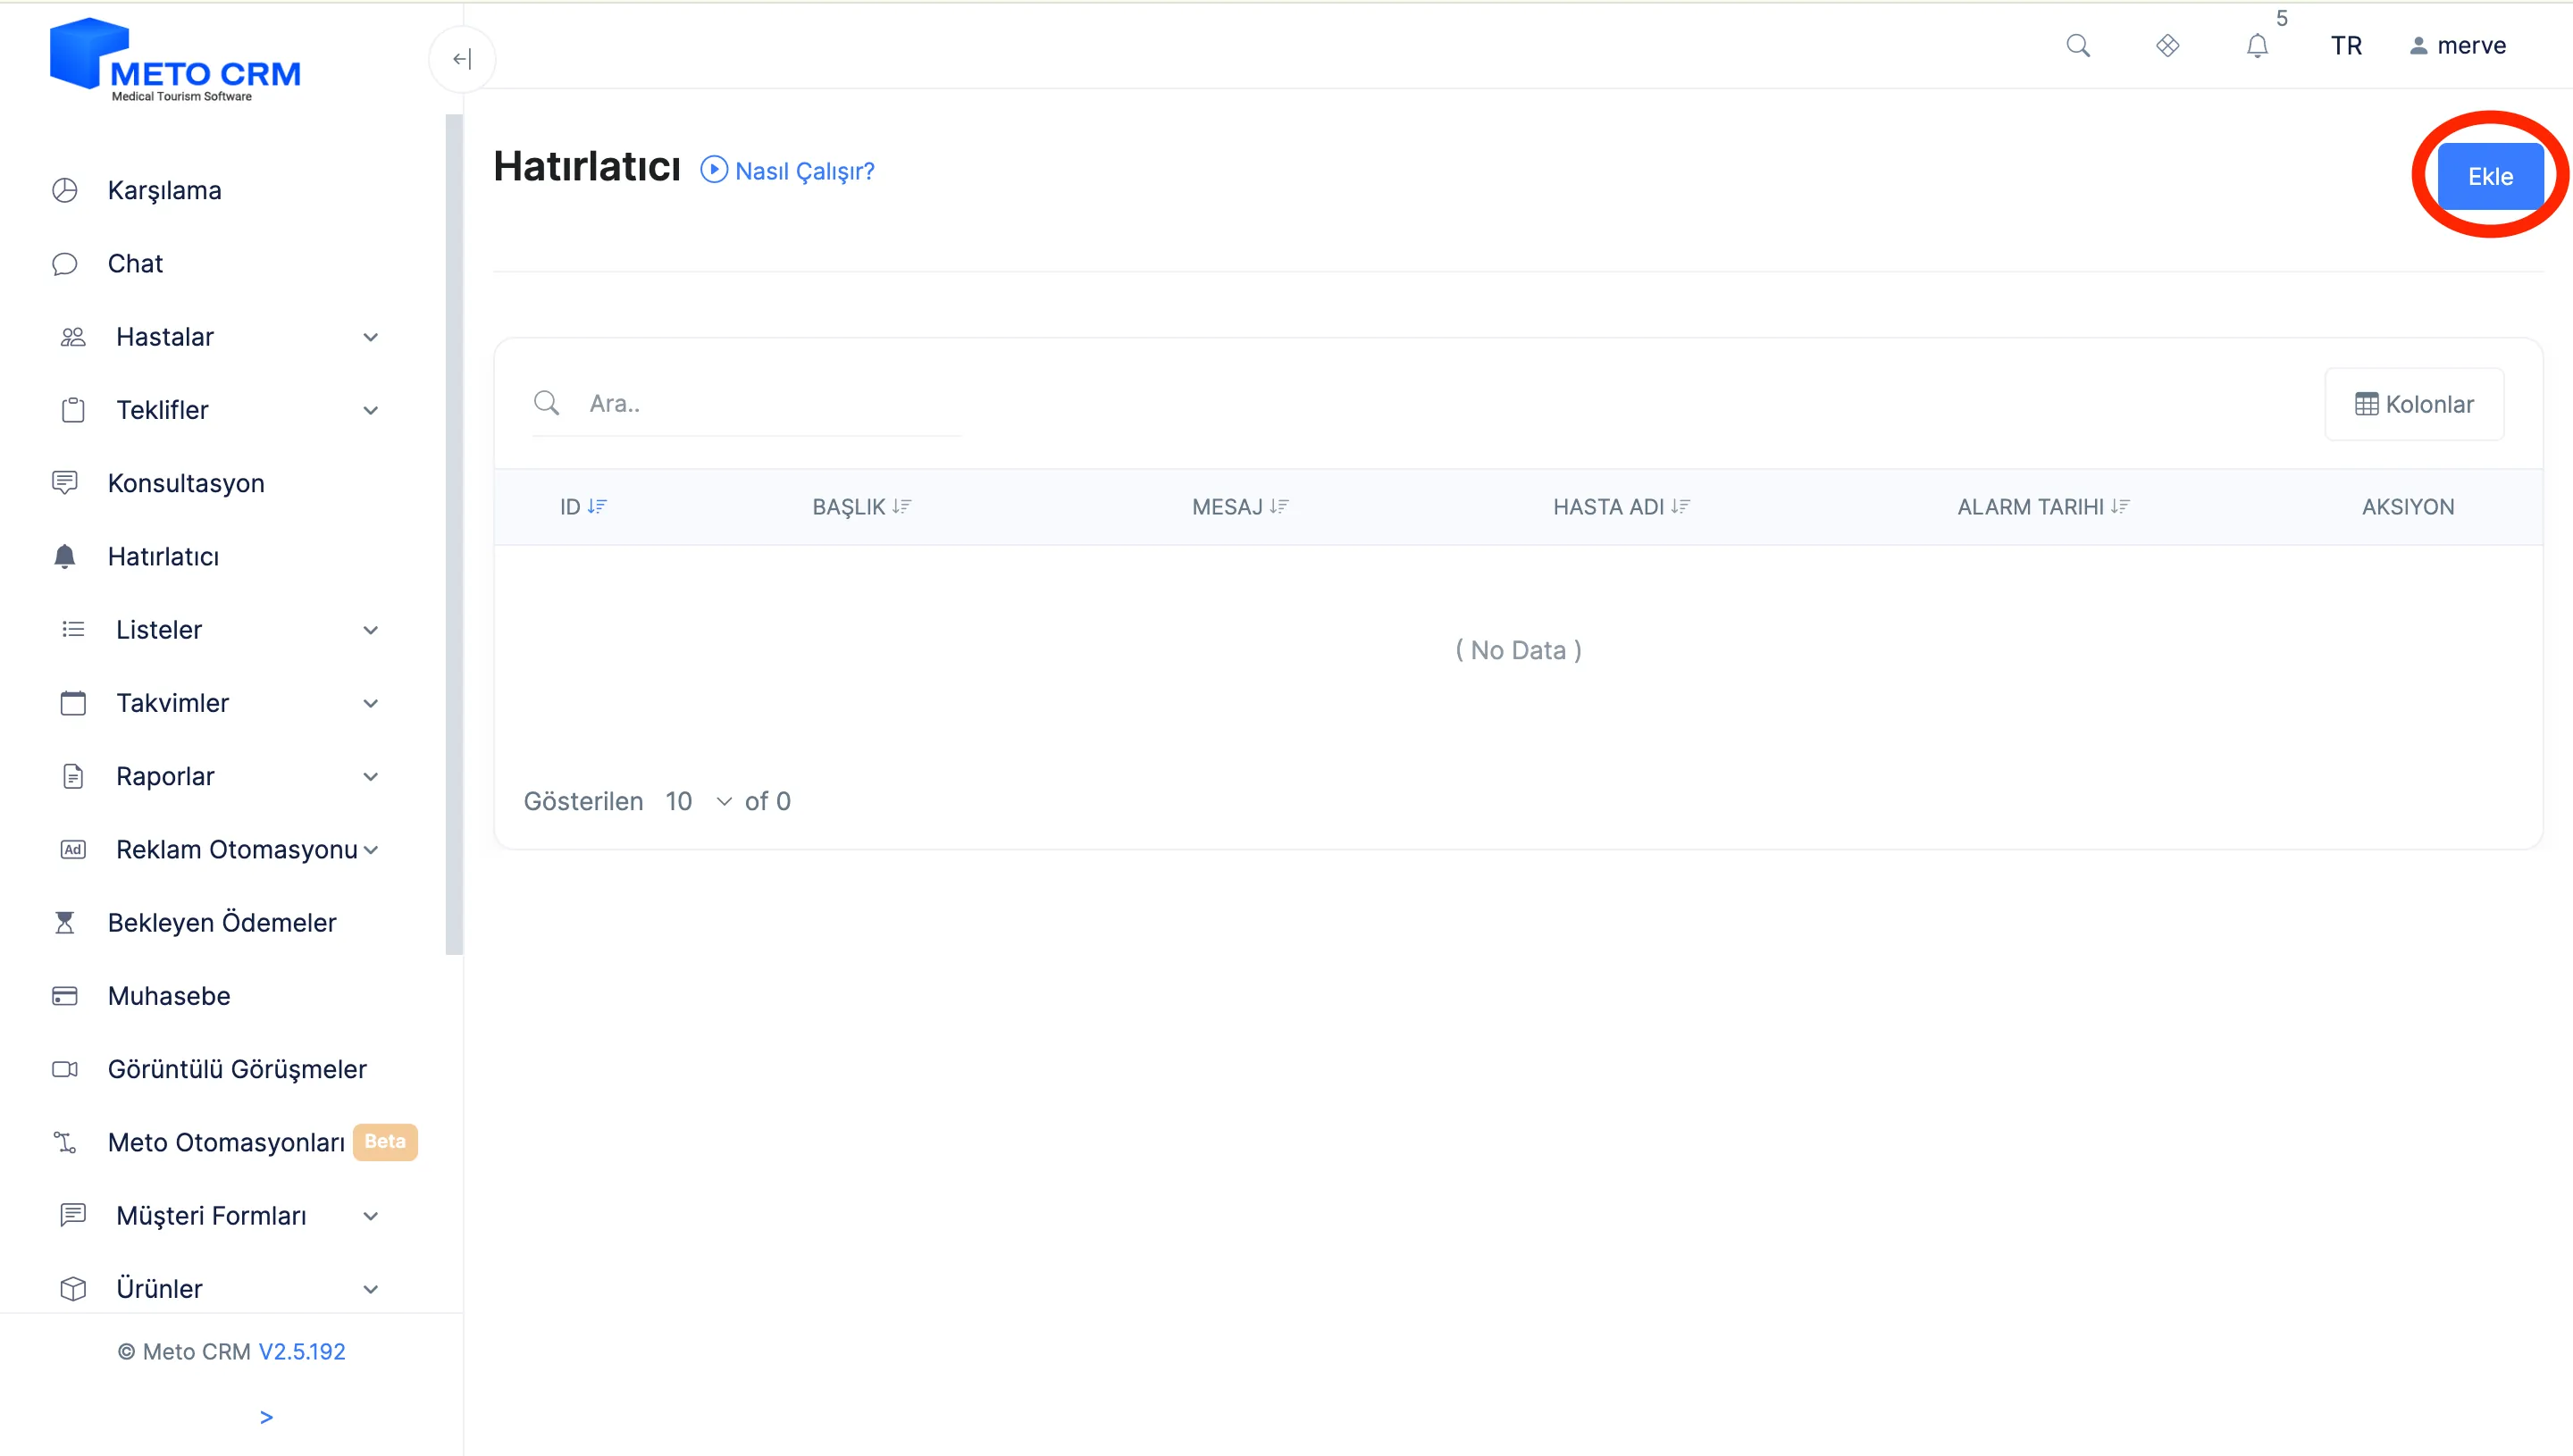
Task: Open the Nasıl Çalışır? video link
Action: [804, 171]
